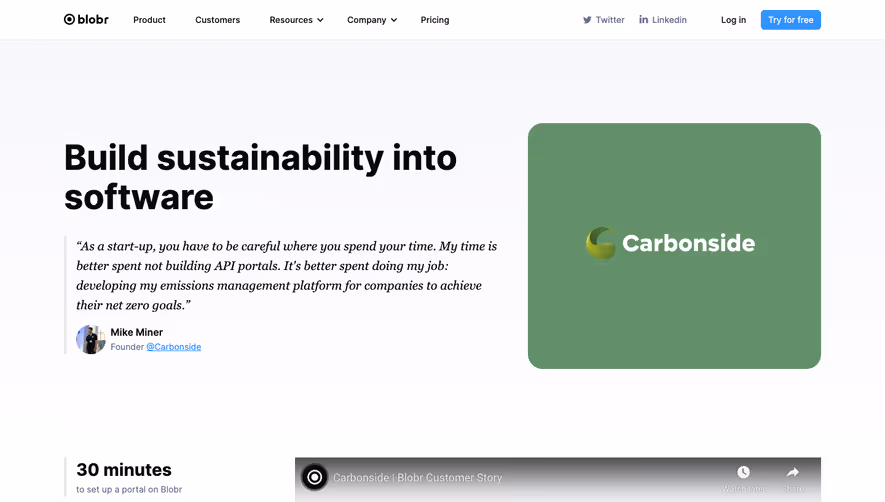Click the Carbonside logo card
Image resolution: width=885 pixels, height=502 pixels.
tap(674, 246)
